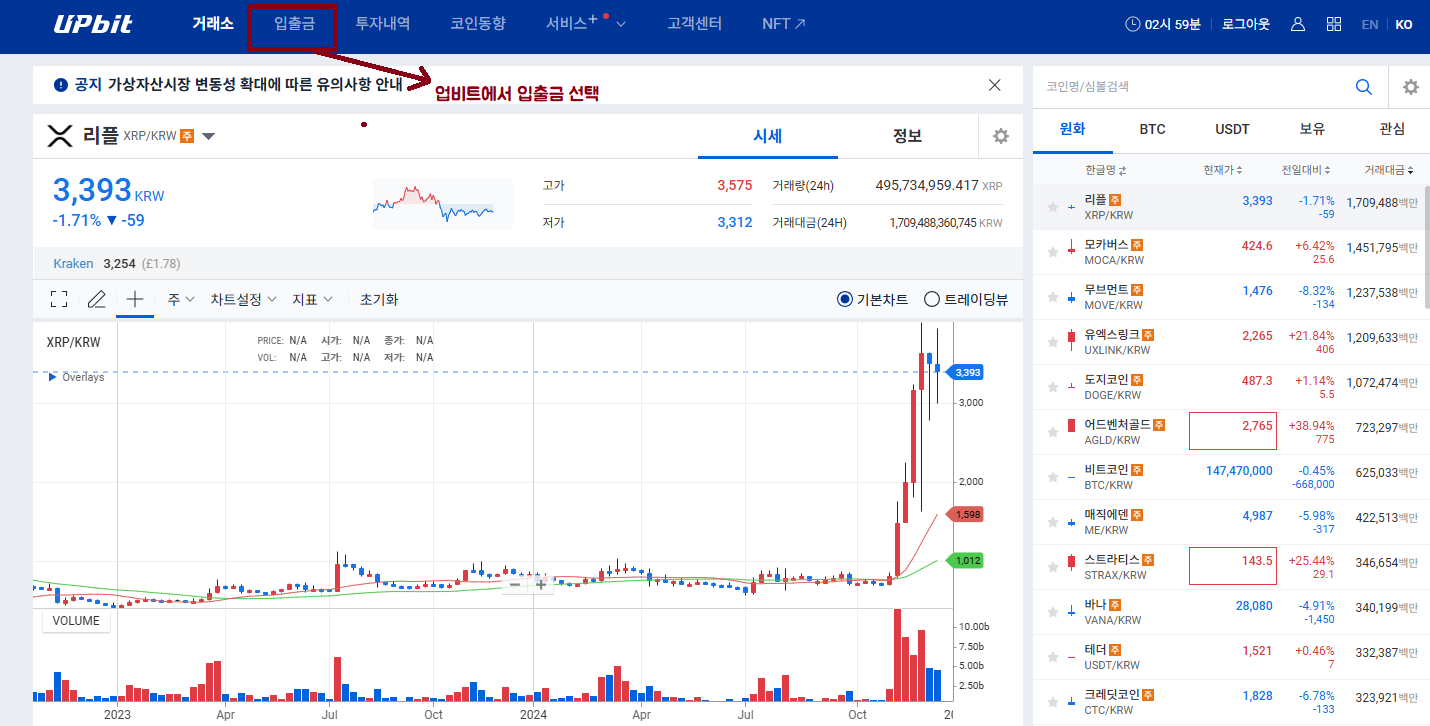The width and height of the screenshot is (1430, 726).
Task: Select the pencil drawing tool
Action: [x=96, y=299]
